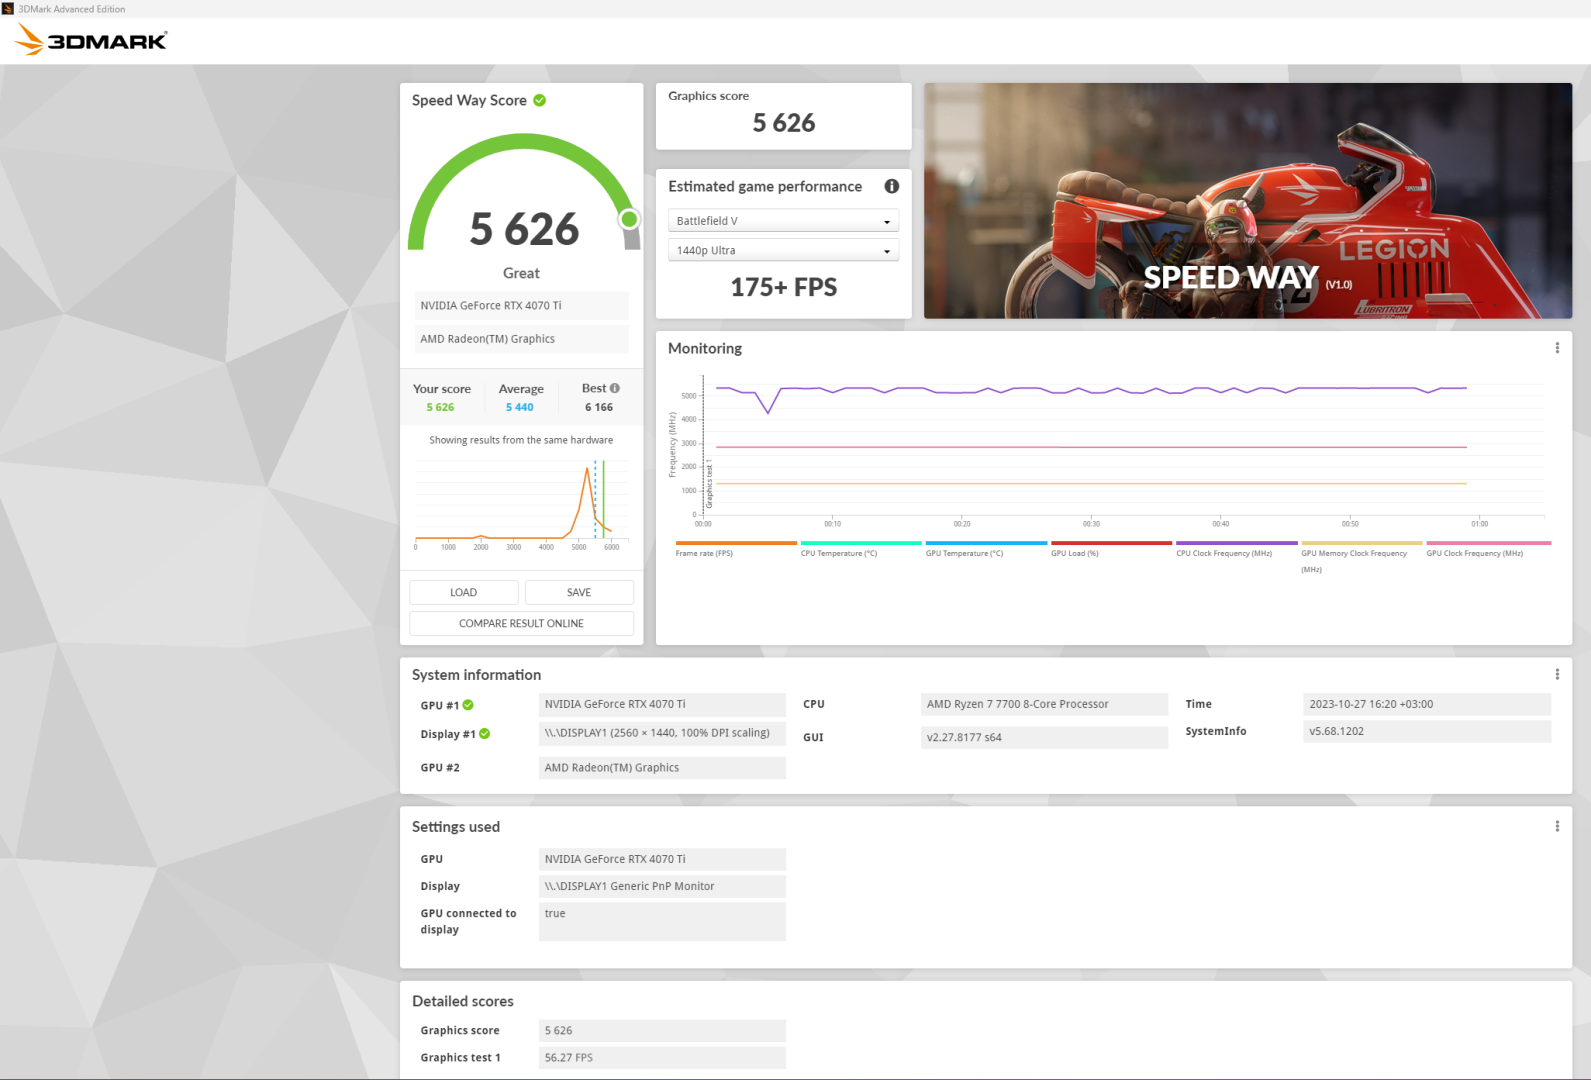
Task: Click the green check beside Display #1
Action: [x=485, y=734]
